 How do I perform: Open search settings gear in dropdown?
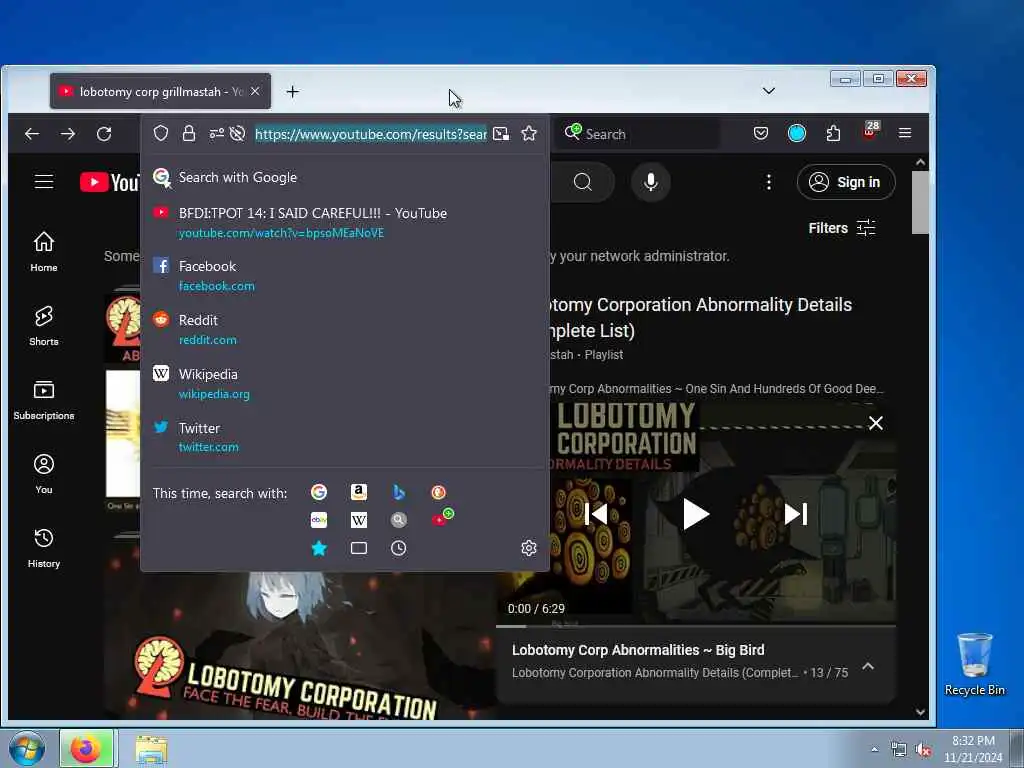click(x=529, y=548)
